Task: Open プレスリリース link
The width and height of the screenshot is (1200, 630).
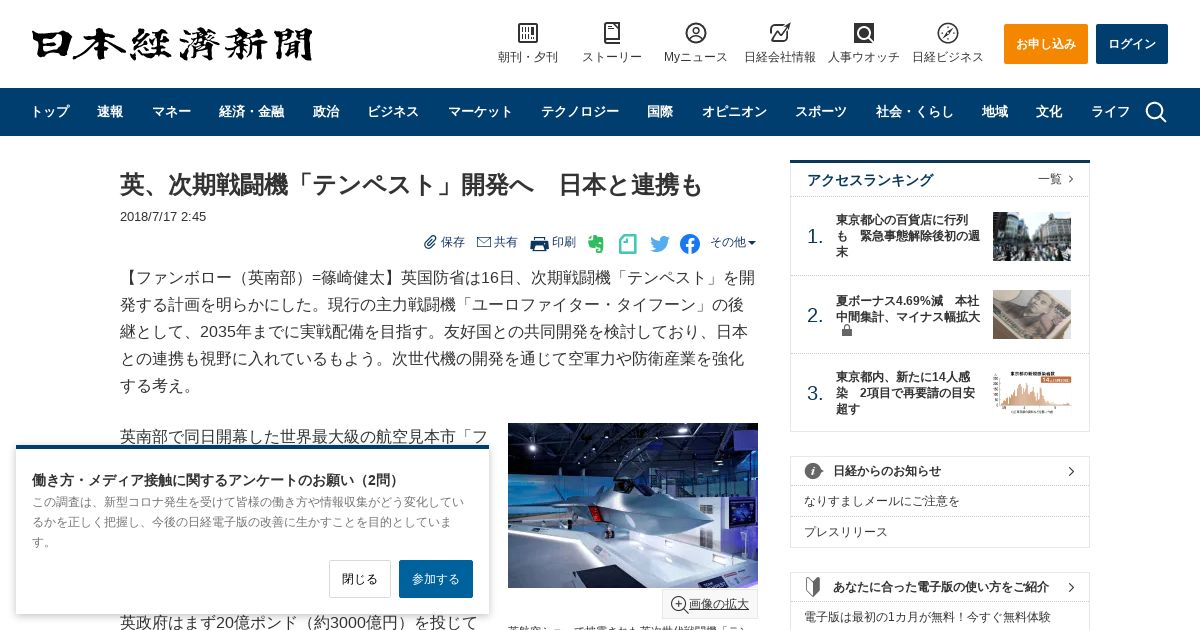Action: point(846,532)
